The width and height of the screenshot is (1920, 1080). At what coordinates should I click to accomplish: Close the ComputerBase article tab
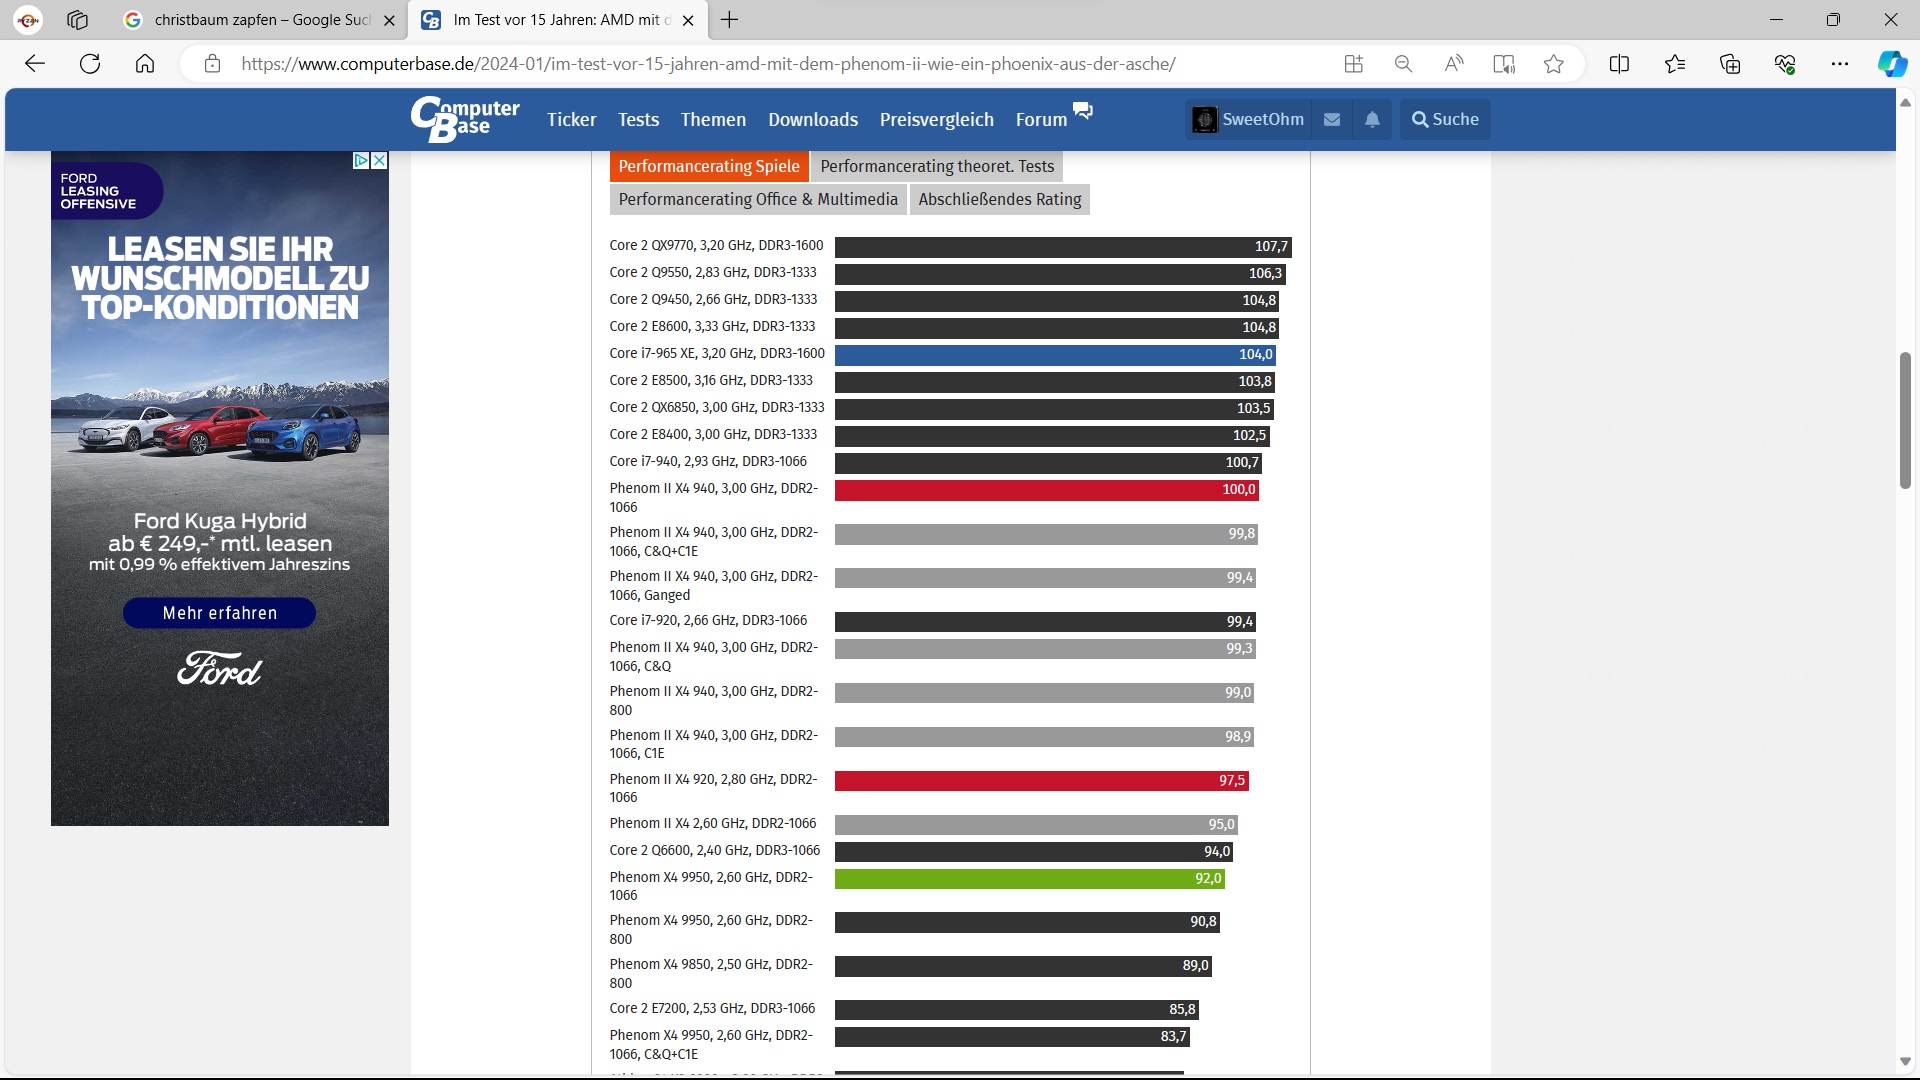pyautogui.click(x=688, y=20)
